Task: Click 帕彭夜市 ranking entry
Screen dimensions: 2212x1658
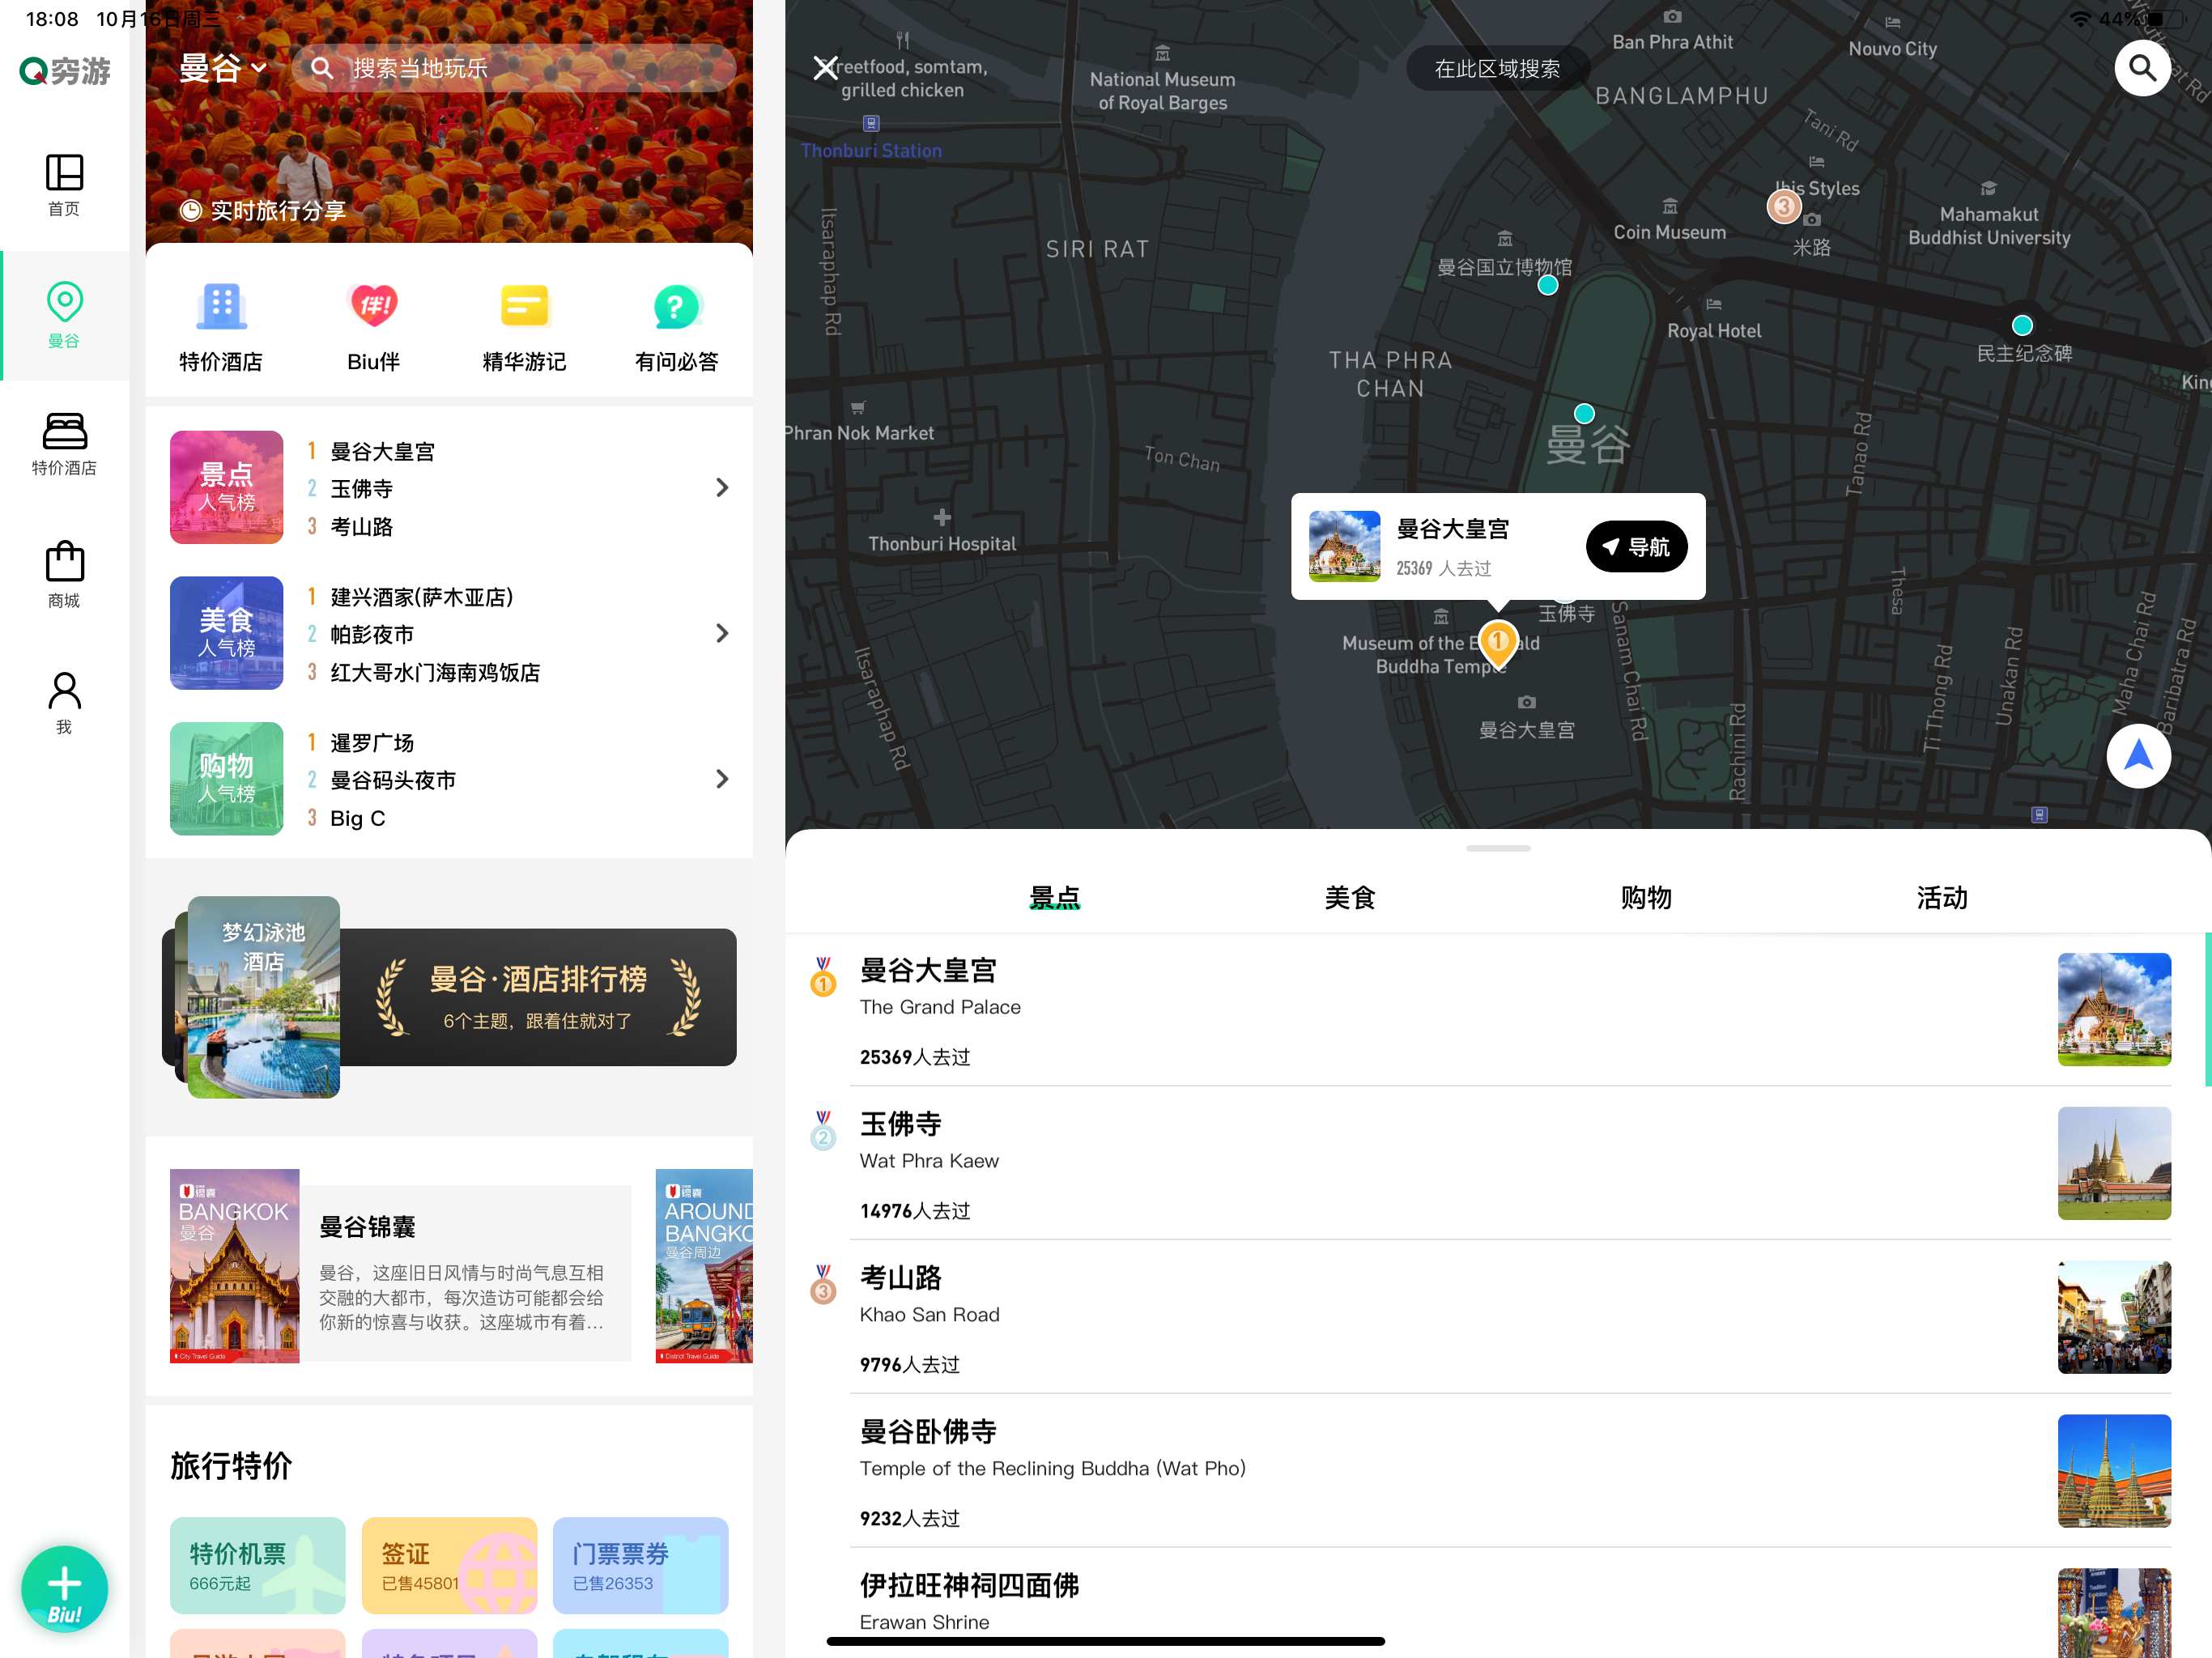Action: pos(371,635)
